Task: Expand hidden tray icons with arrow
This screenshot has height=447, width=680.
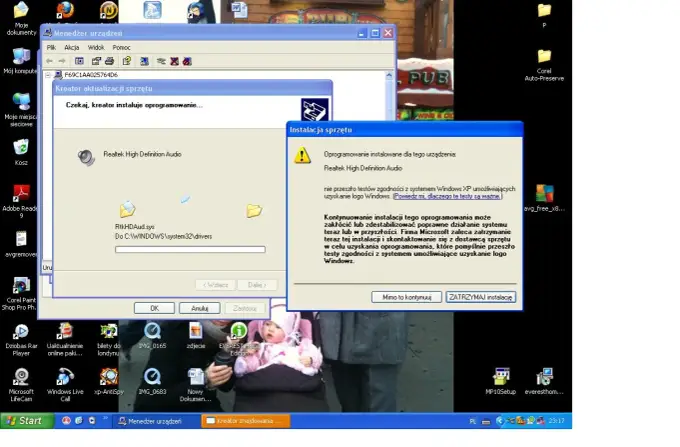Action: point(500,421)
